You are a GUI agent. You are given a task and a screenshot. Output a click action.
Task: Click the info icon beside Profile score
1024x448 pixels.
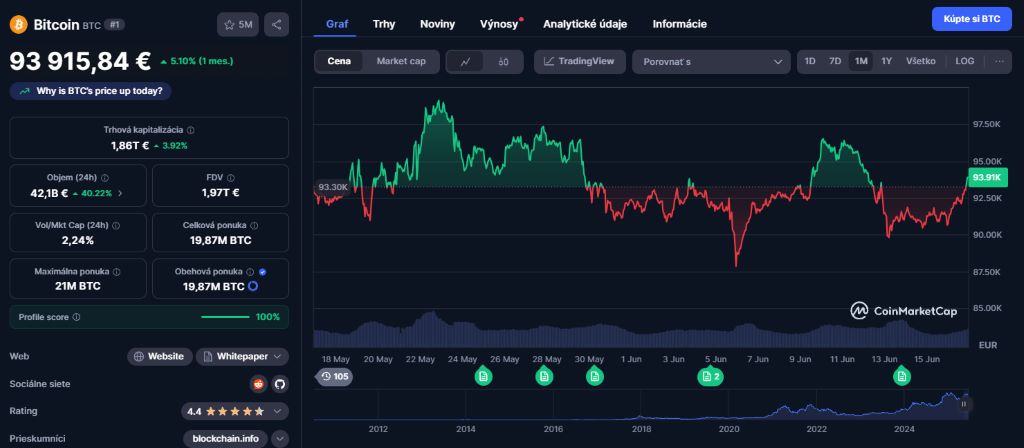click(x=77, y=317)
